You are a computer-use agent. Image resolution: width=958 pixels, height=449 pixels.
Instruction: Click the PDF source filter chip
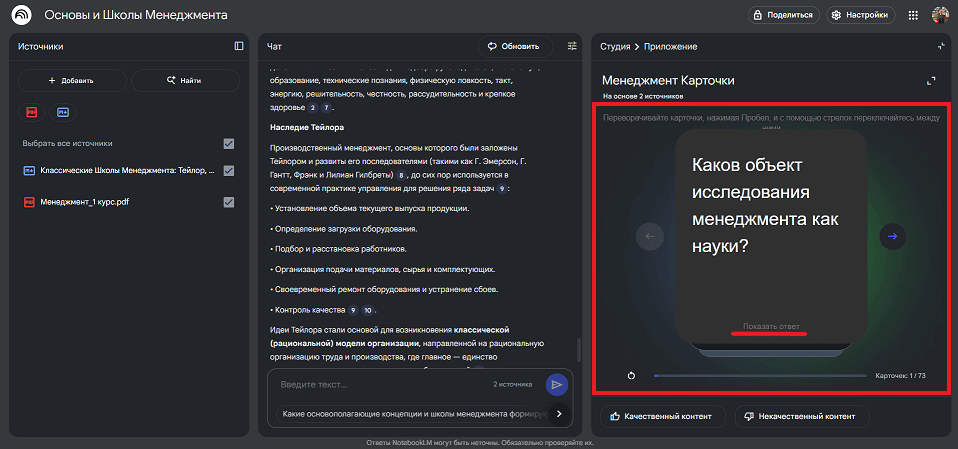point(31,112)
